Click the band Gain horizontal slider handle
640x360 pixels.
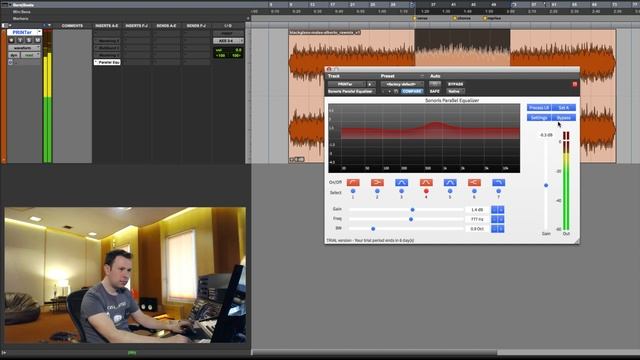pos(412,209)
